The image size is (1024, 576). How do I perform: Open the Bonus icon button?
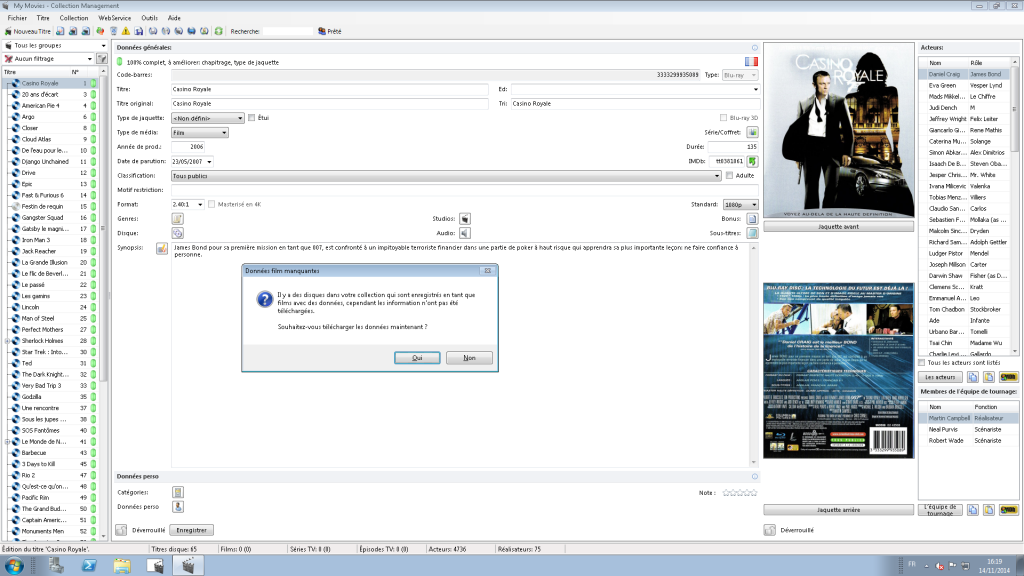coord(752,219)
